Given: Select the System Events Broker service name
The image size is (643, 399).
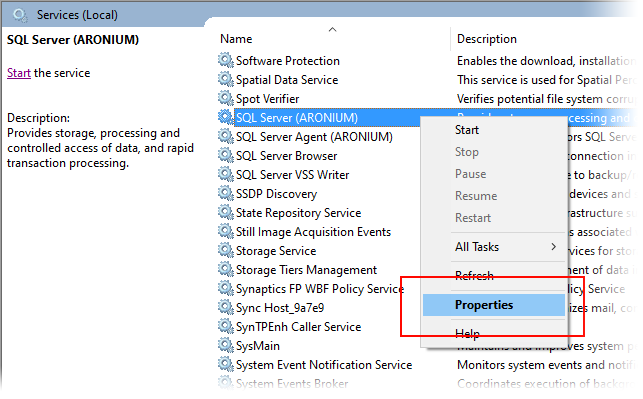Looking at the screenshot, I should coord(292,383).
